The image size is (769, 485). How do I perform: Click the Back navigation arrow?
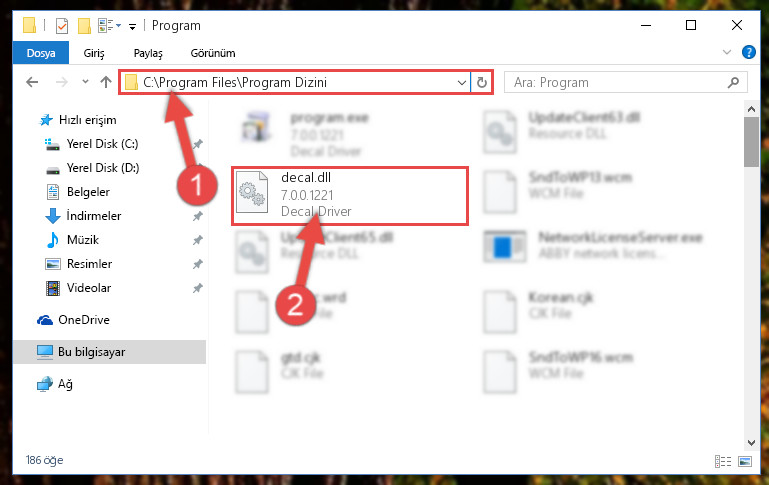[x=32, y=82]
